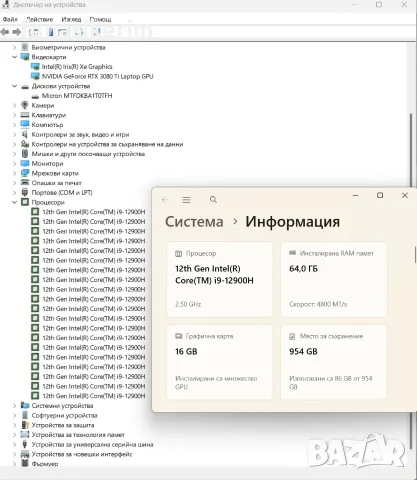Open the Файл menu

click(x=10, y=19)
